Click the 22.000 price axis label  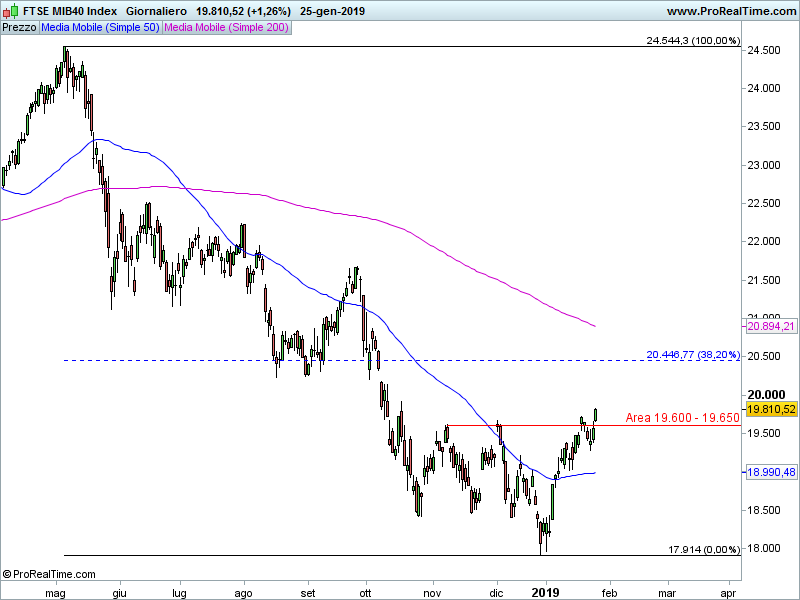coord(764,241)
